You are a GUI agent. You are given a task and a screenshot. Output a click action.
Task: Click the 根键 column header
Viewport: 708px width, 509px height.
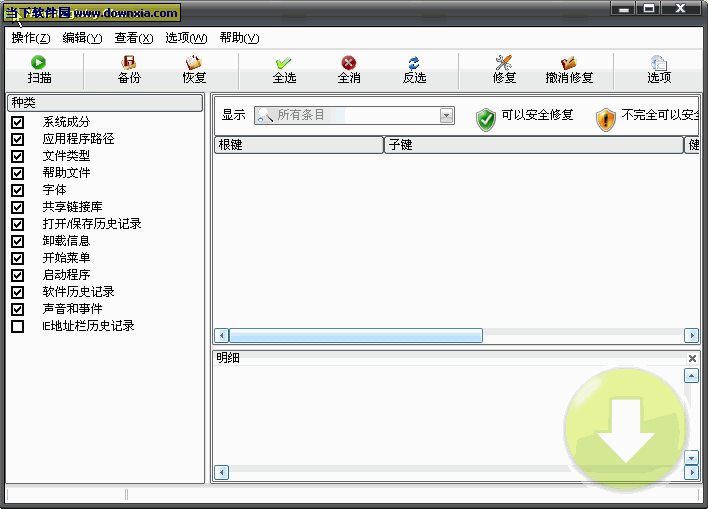click(298, 145)
